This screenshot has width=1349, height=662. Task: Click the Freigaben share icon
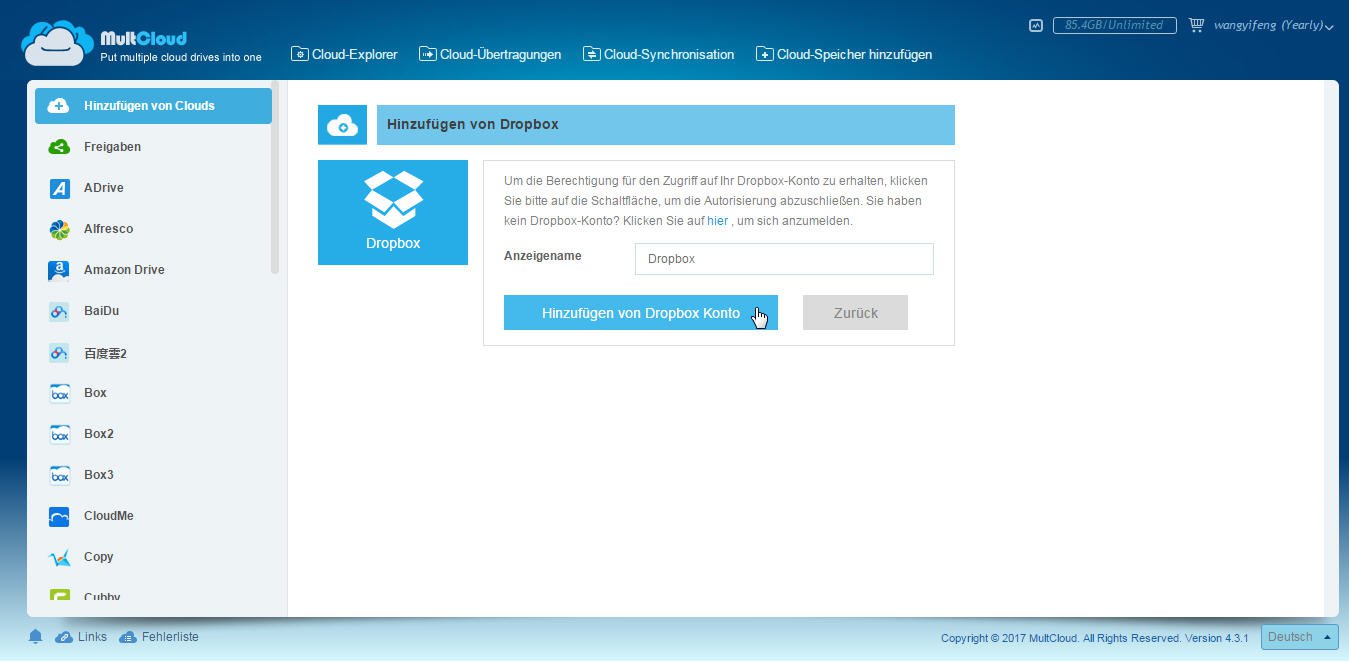coord(59,147)
